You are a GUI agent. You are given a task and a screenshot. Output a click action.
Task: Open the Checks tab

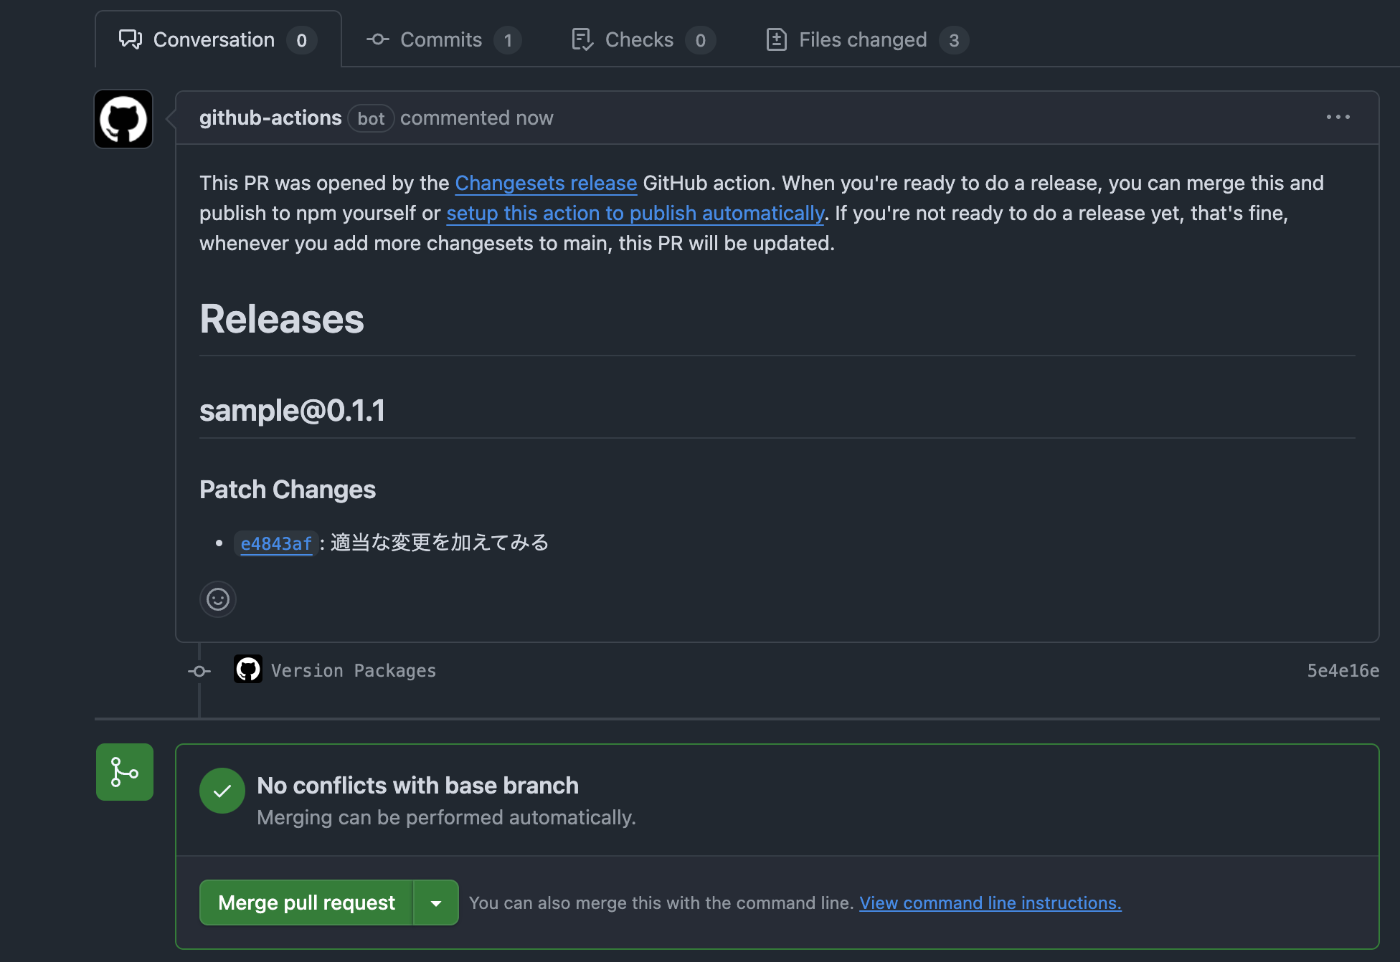point(642,40)
